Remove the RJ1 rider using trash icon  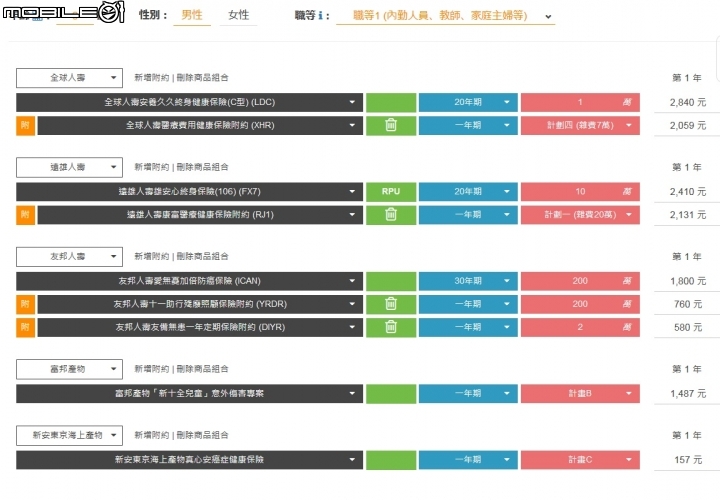[x=391, y=214]
